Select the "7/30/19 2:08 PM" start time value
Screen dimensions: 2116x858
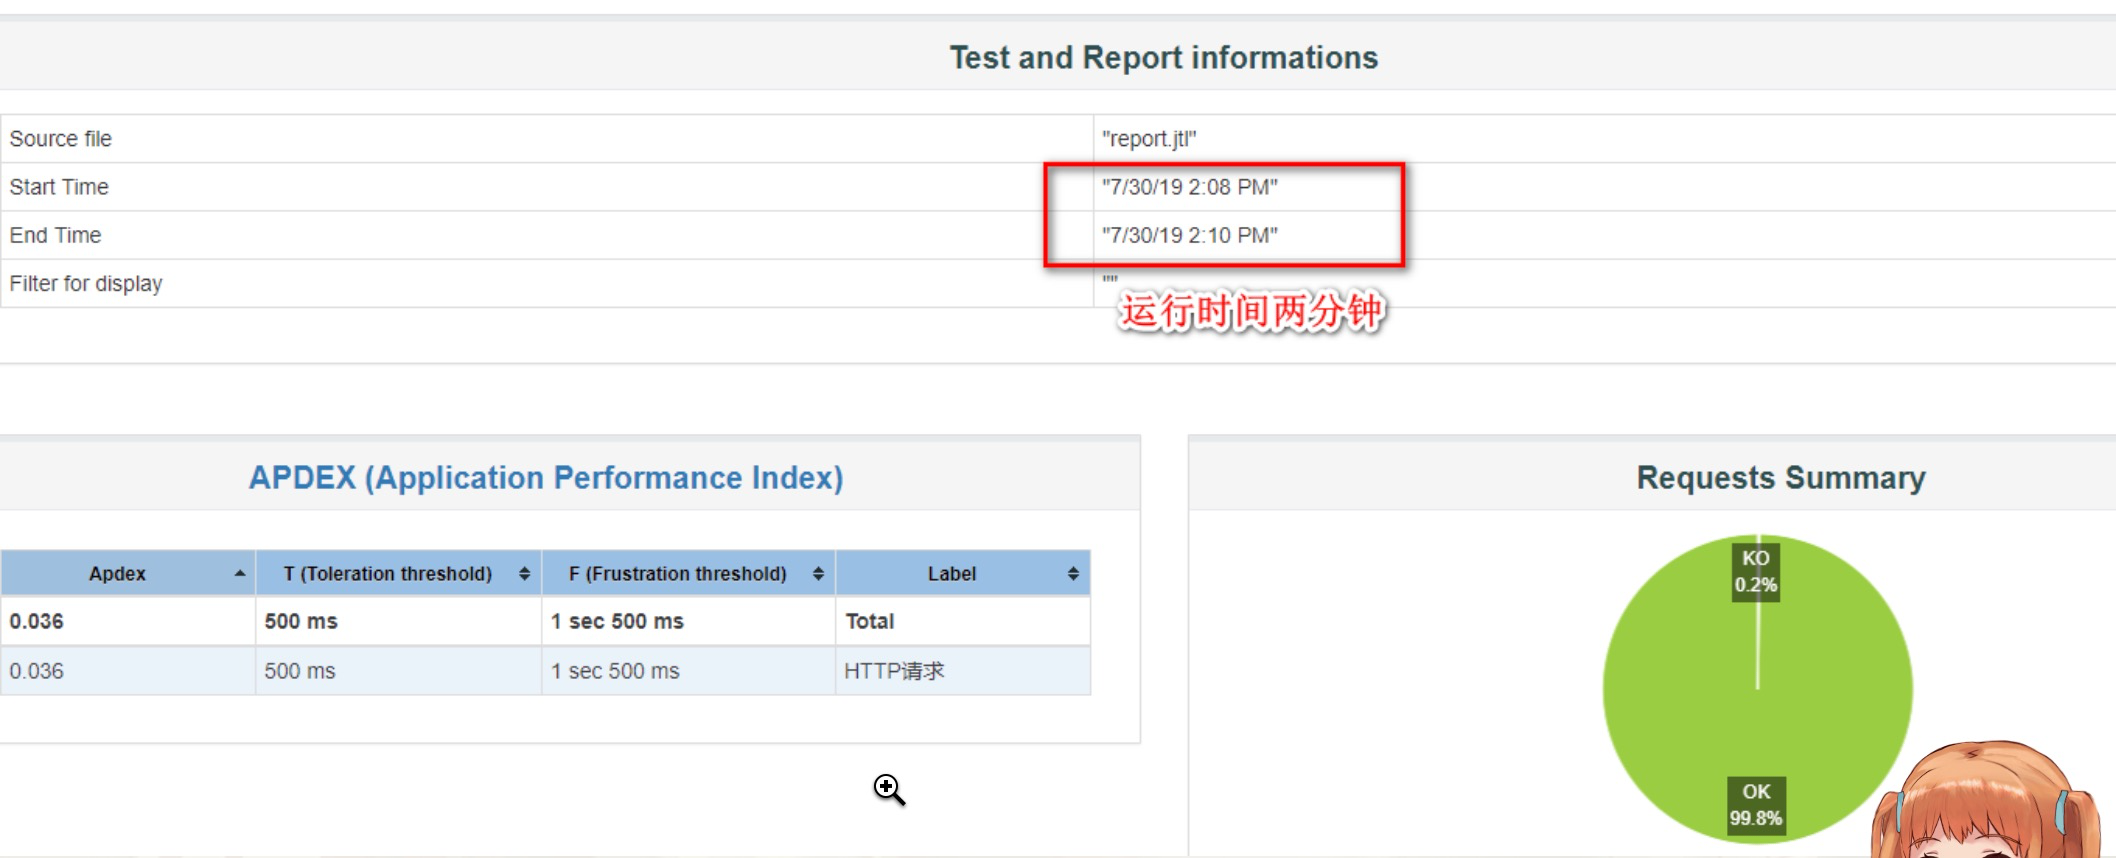(x=1190, y=187)
